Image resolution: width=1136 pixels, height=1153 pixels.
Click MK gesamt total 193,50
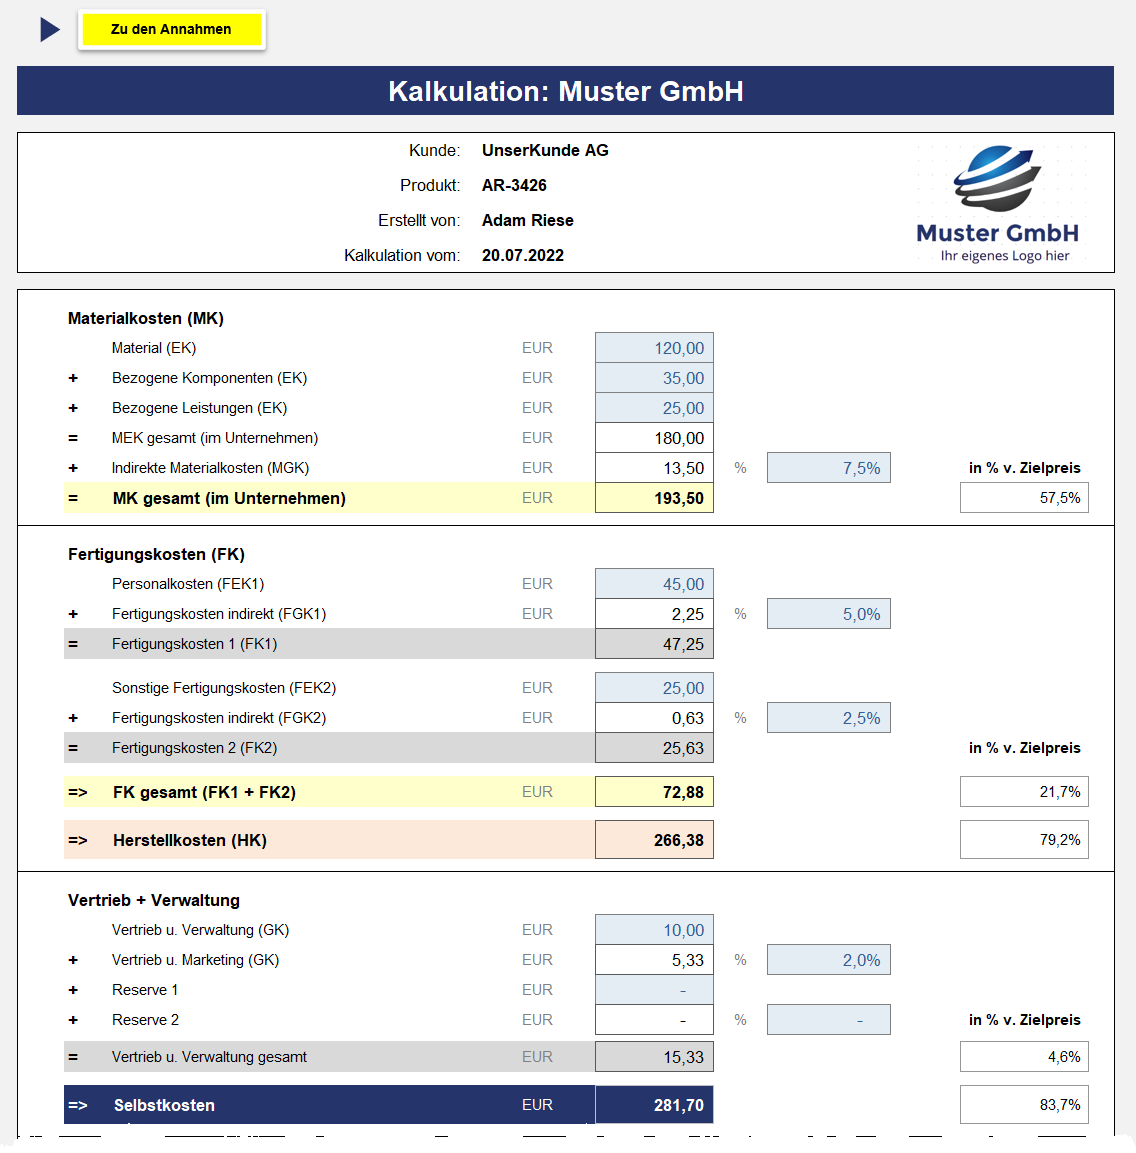(654, 498)
